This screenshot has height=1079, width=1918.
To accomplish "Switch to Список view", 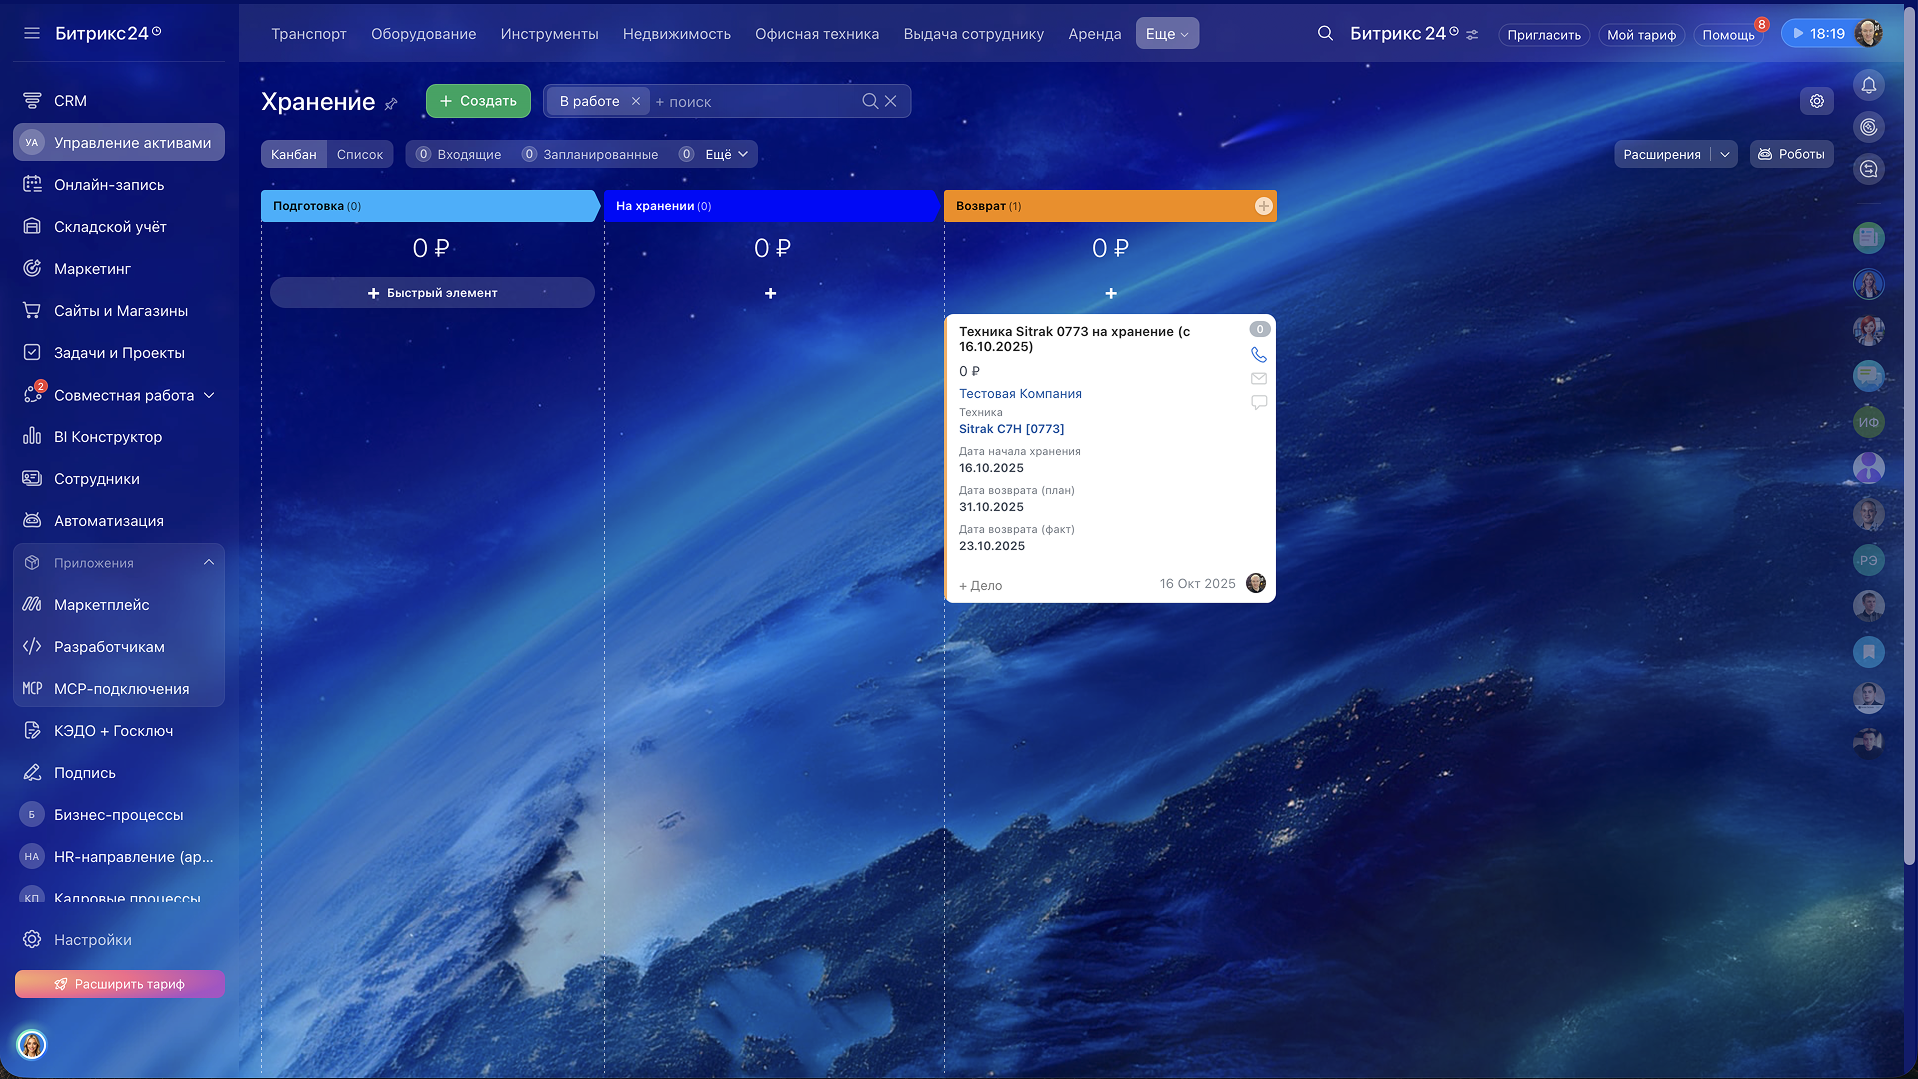I will tap(360, 154).
